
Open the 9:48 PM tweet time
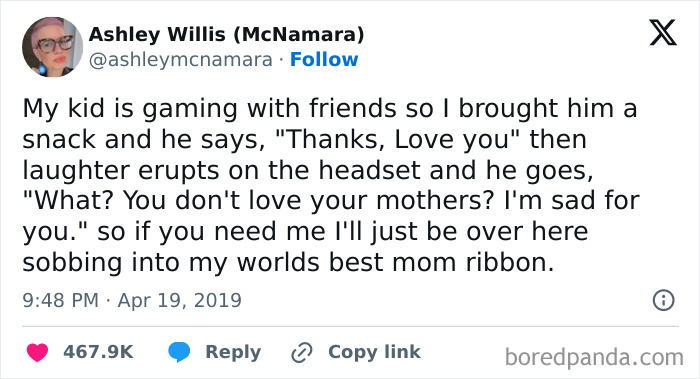click(60, 300)
